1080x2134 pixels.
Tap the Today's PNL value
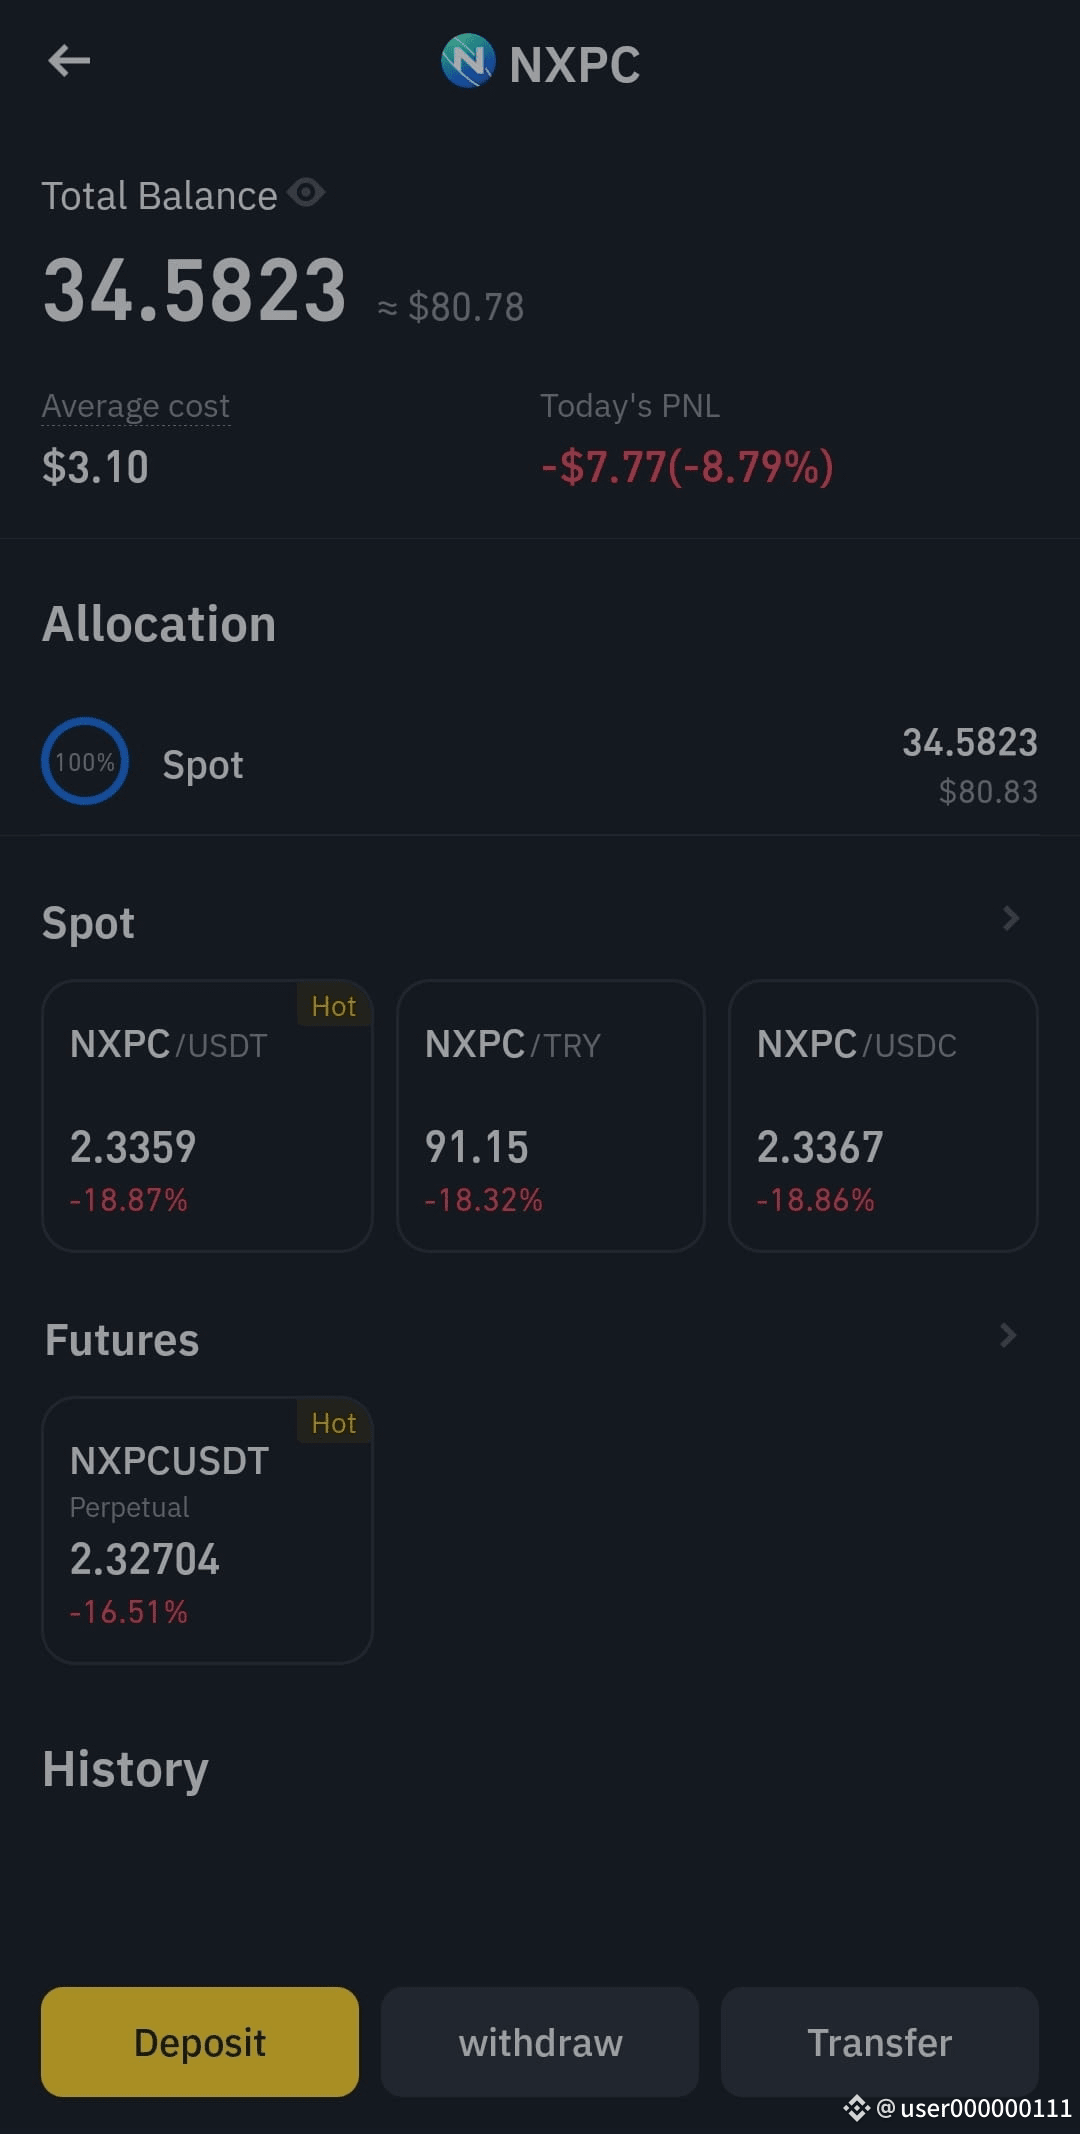[x=687, y=467]
